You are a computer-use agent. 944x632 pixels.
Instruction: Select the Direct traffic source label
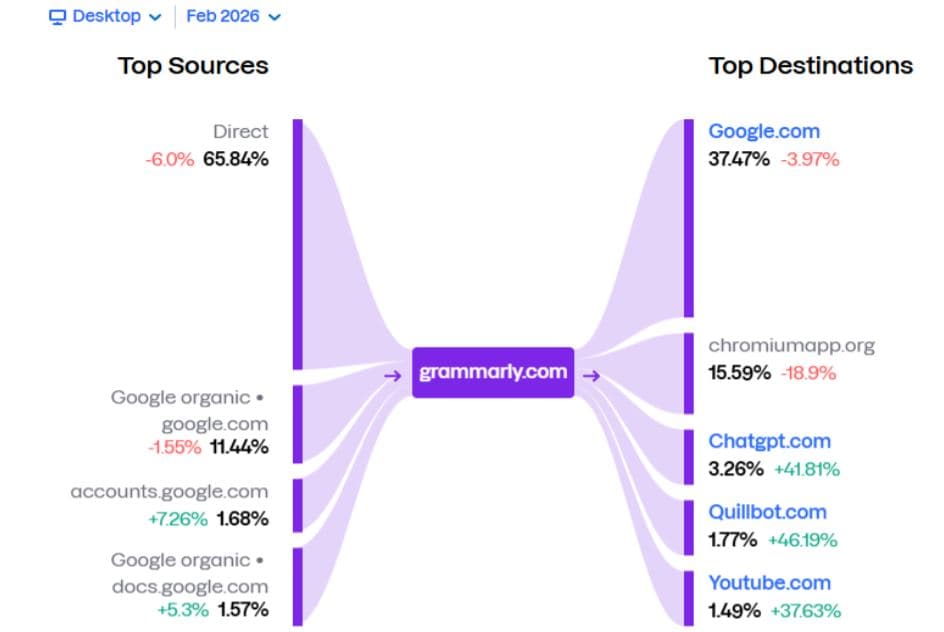243,131
